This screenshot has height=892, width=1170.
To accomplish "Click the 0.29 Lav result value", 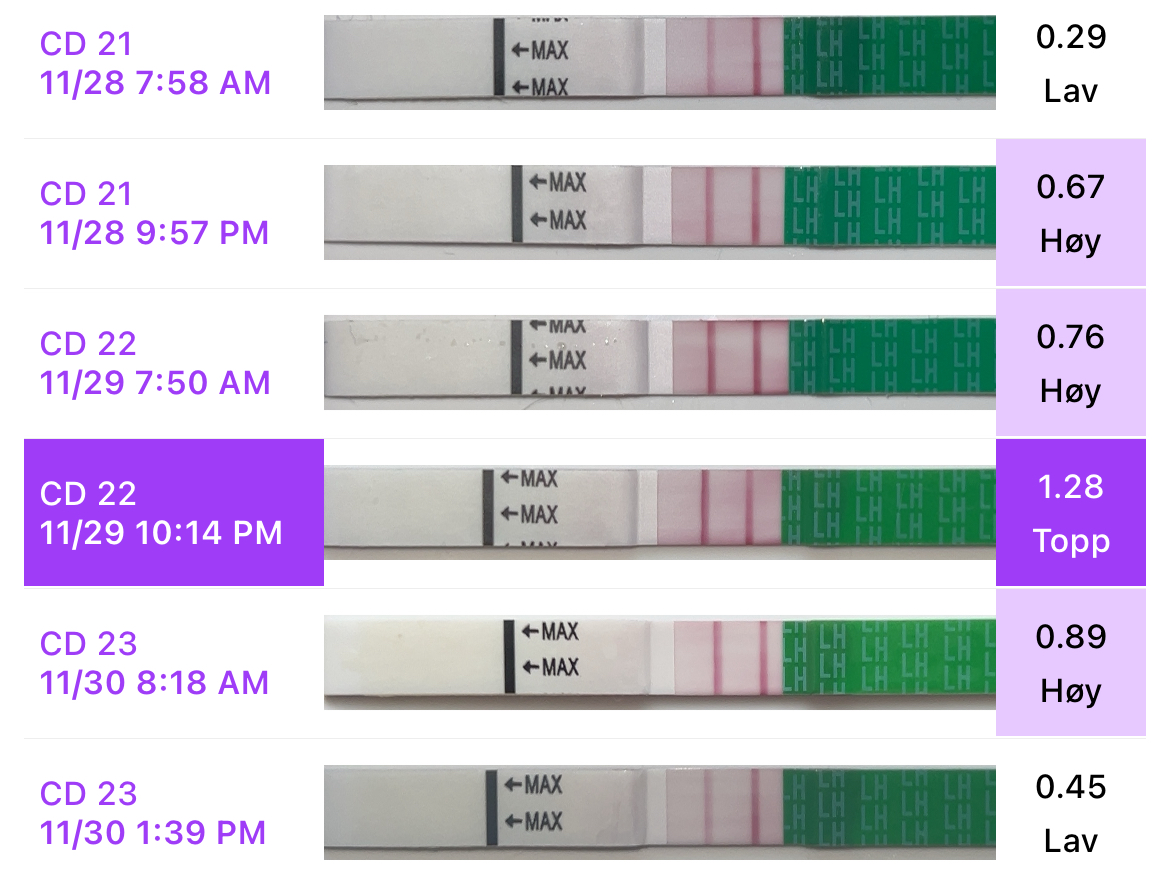I will [1070, 64].
